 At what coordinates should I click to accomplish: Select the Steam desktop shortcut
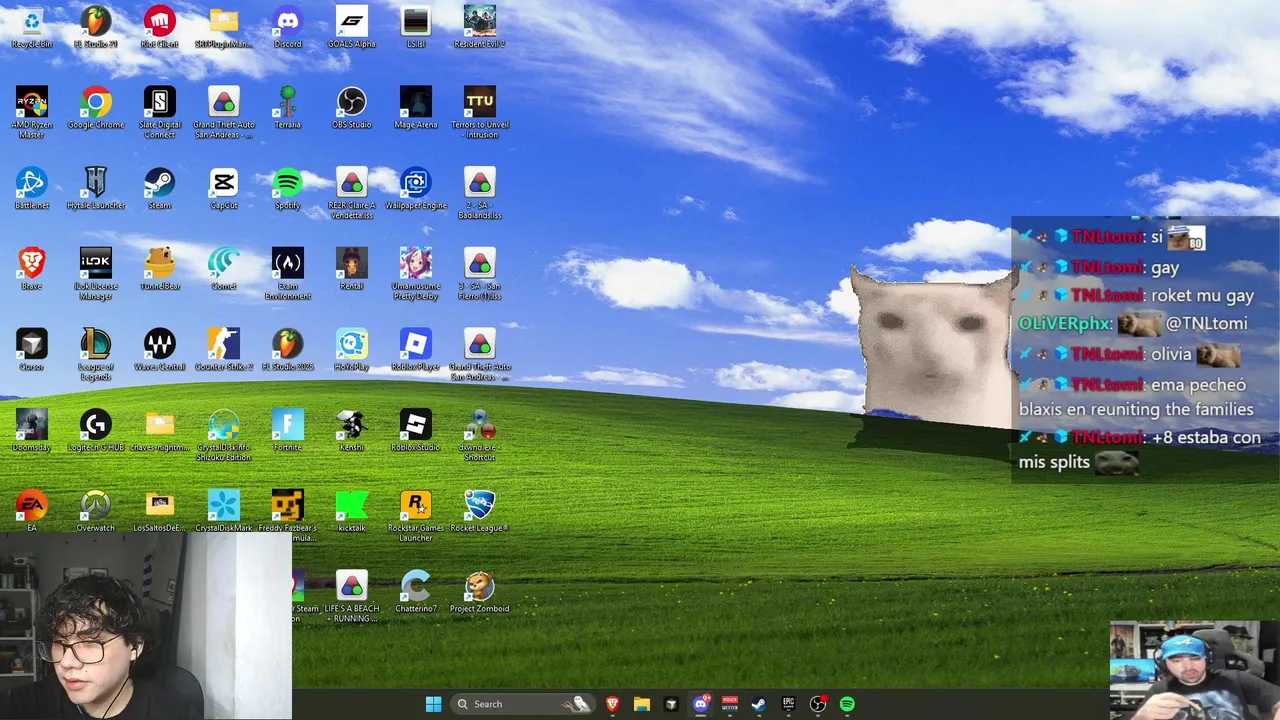160,188
